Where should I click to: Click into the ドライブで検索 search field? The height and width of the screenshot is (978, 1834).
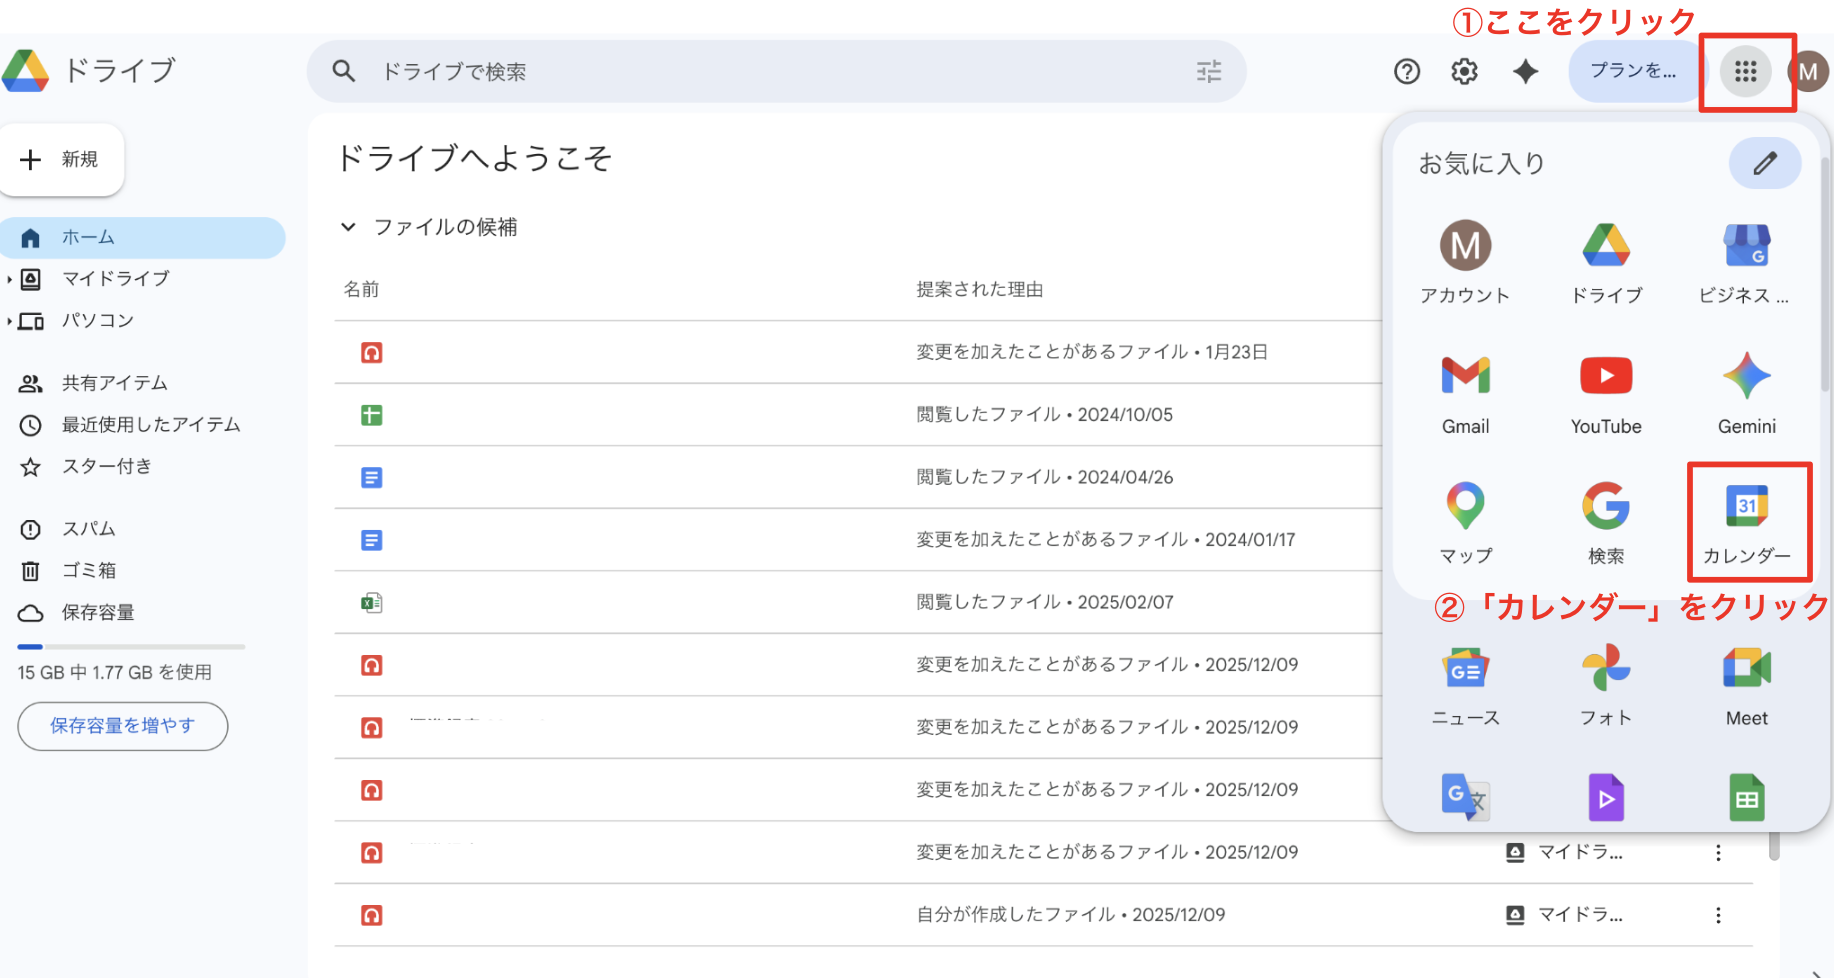pyautogui.click(x=776, y=71)
